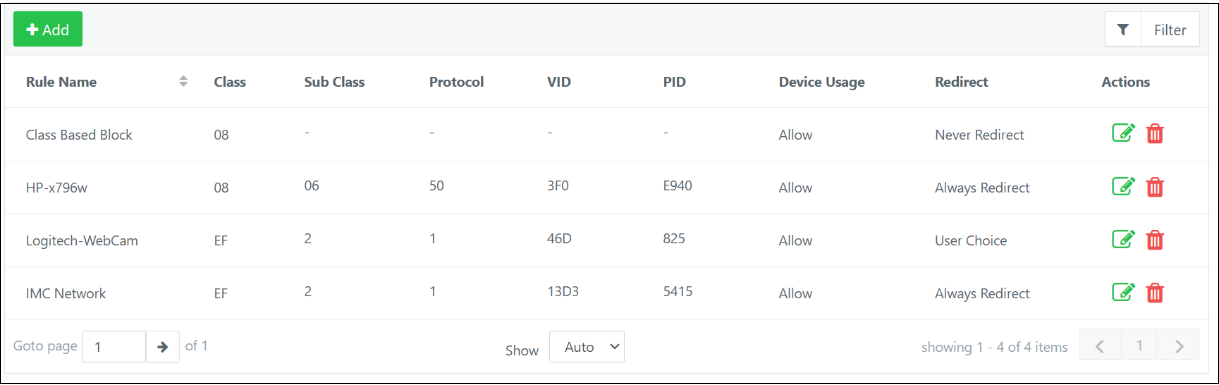1219x385 pixels.
Task: Edit the IMC Network rule
Action: (x=1124, y=292)
